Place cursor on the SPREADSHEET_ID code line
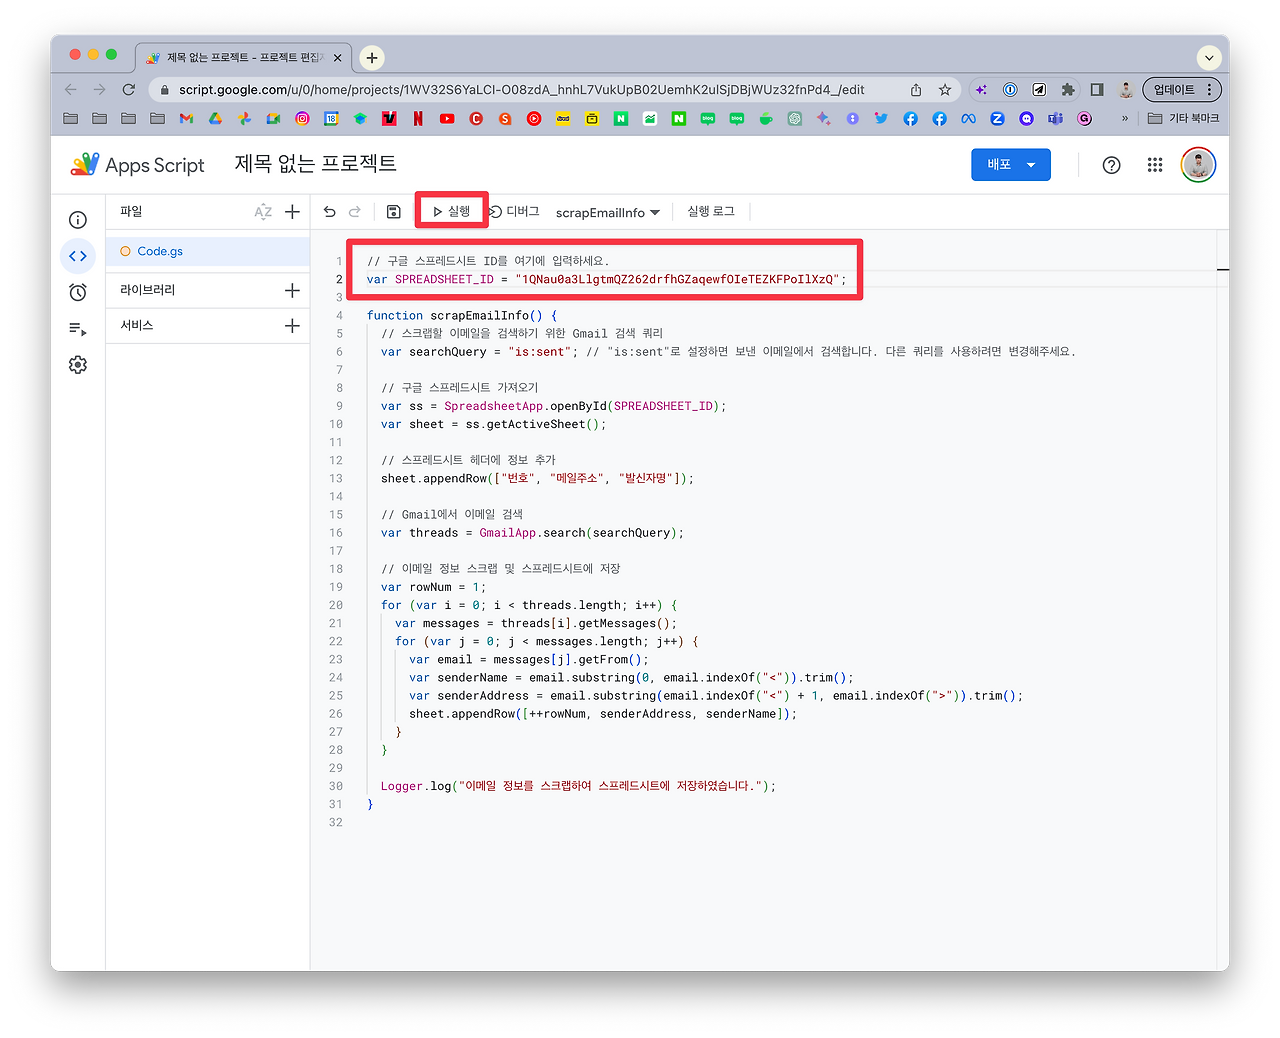 [x=606, y=280]
